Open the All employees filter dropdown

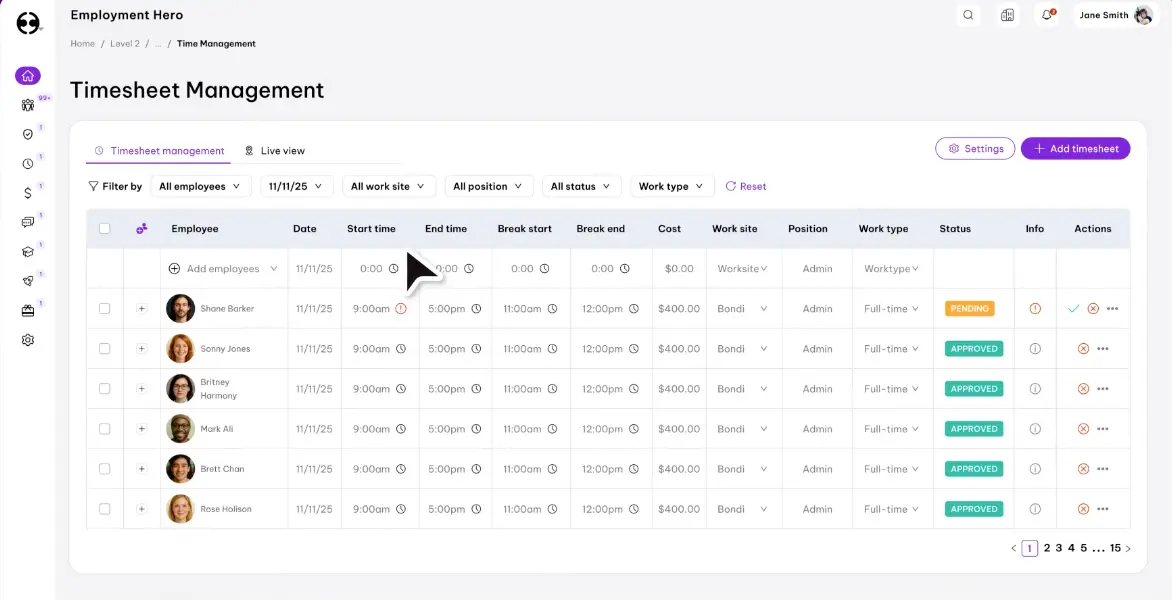click(x=200, y=186)
